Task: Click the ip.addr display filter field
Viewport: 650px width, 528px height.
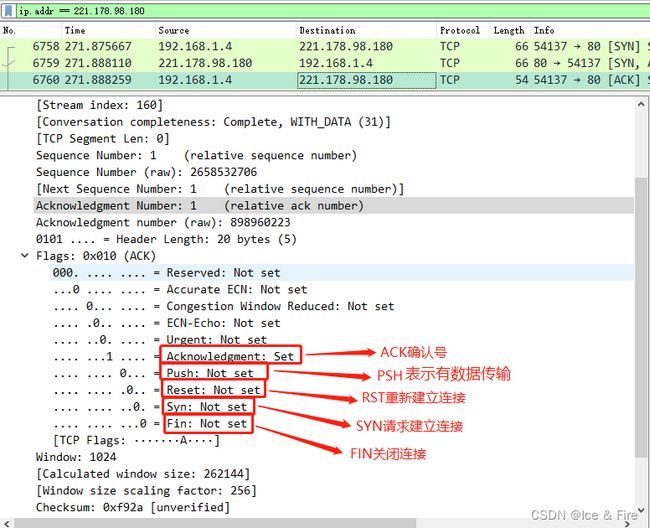Action: coord(332,11)
